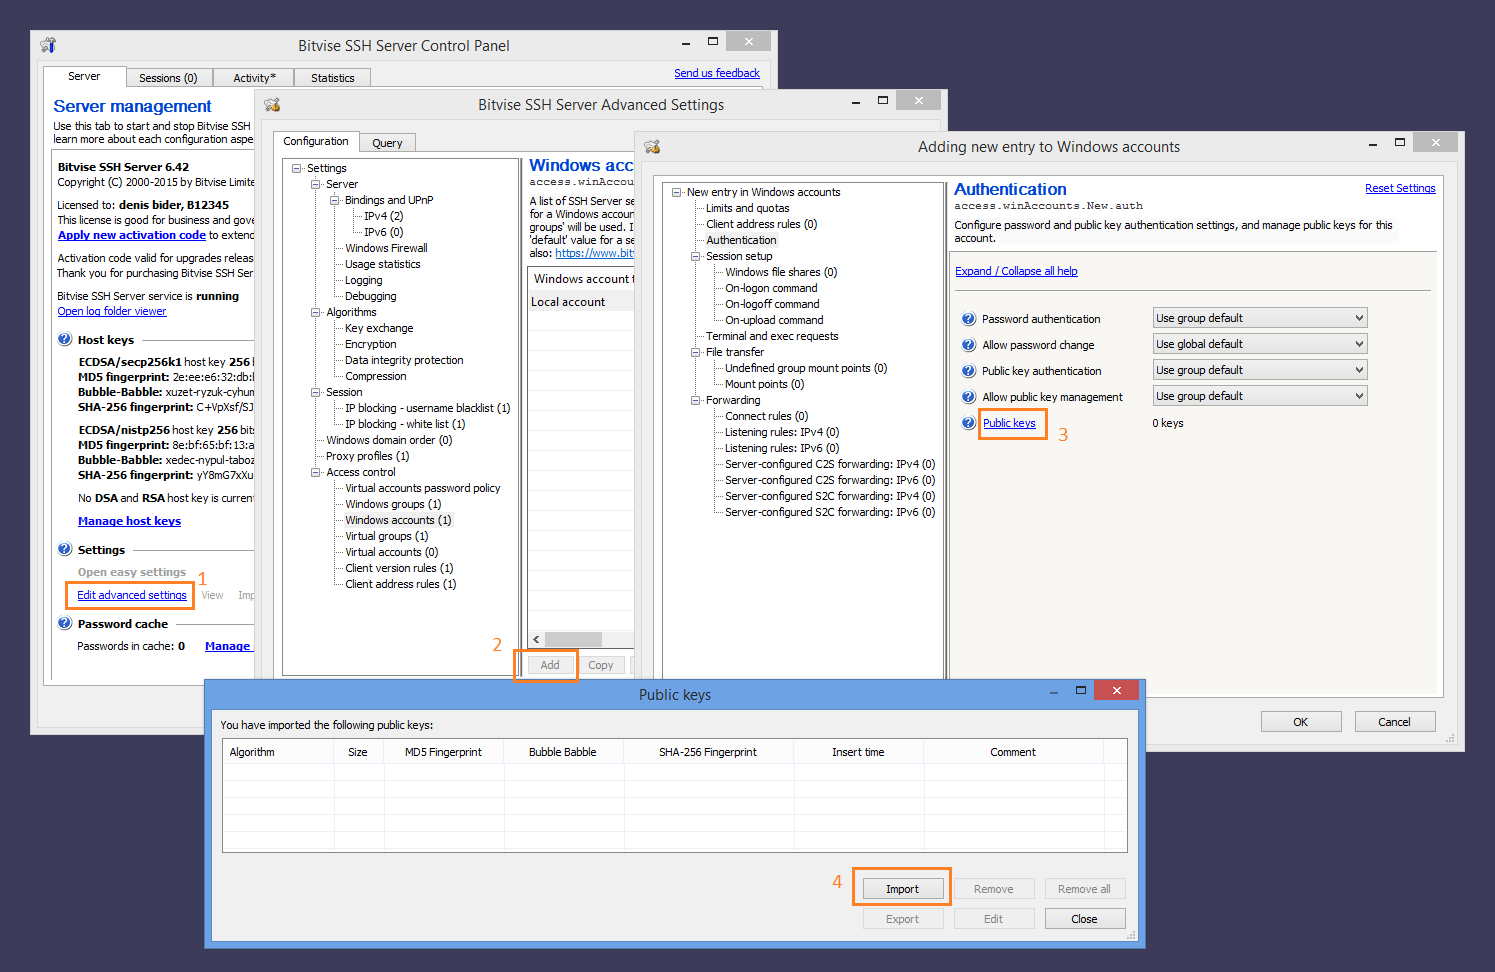Open Password authentication dropdown

(1259, 318)
